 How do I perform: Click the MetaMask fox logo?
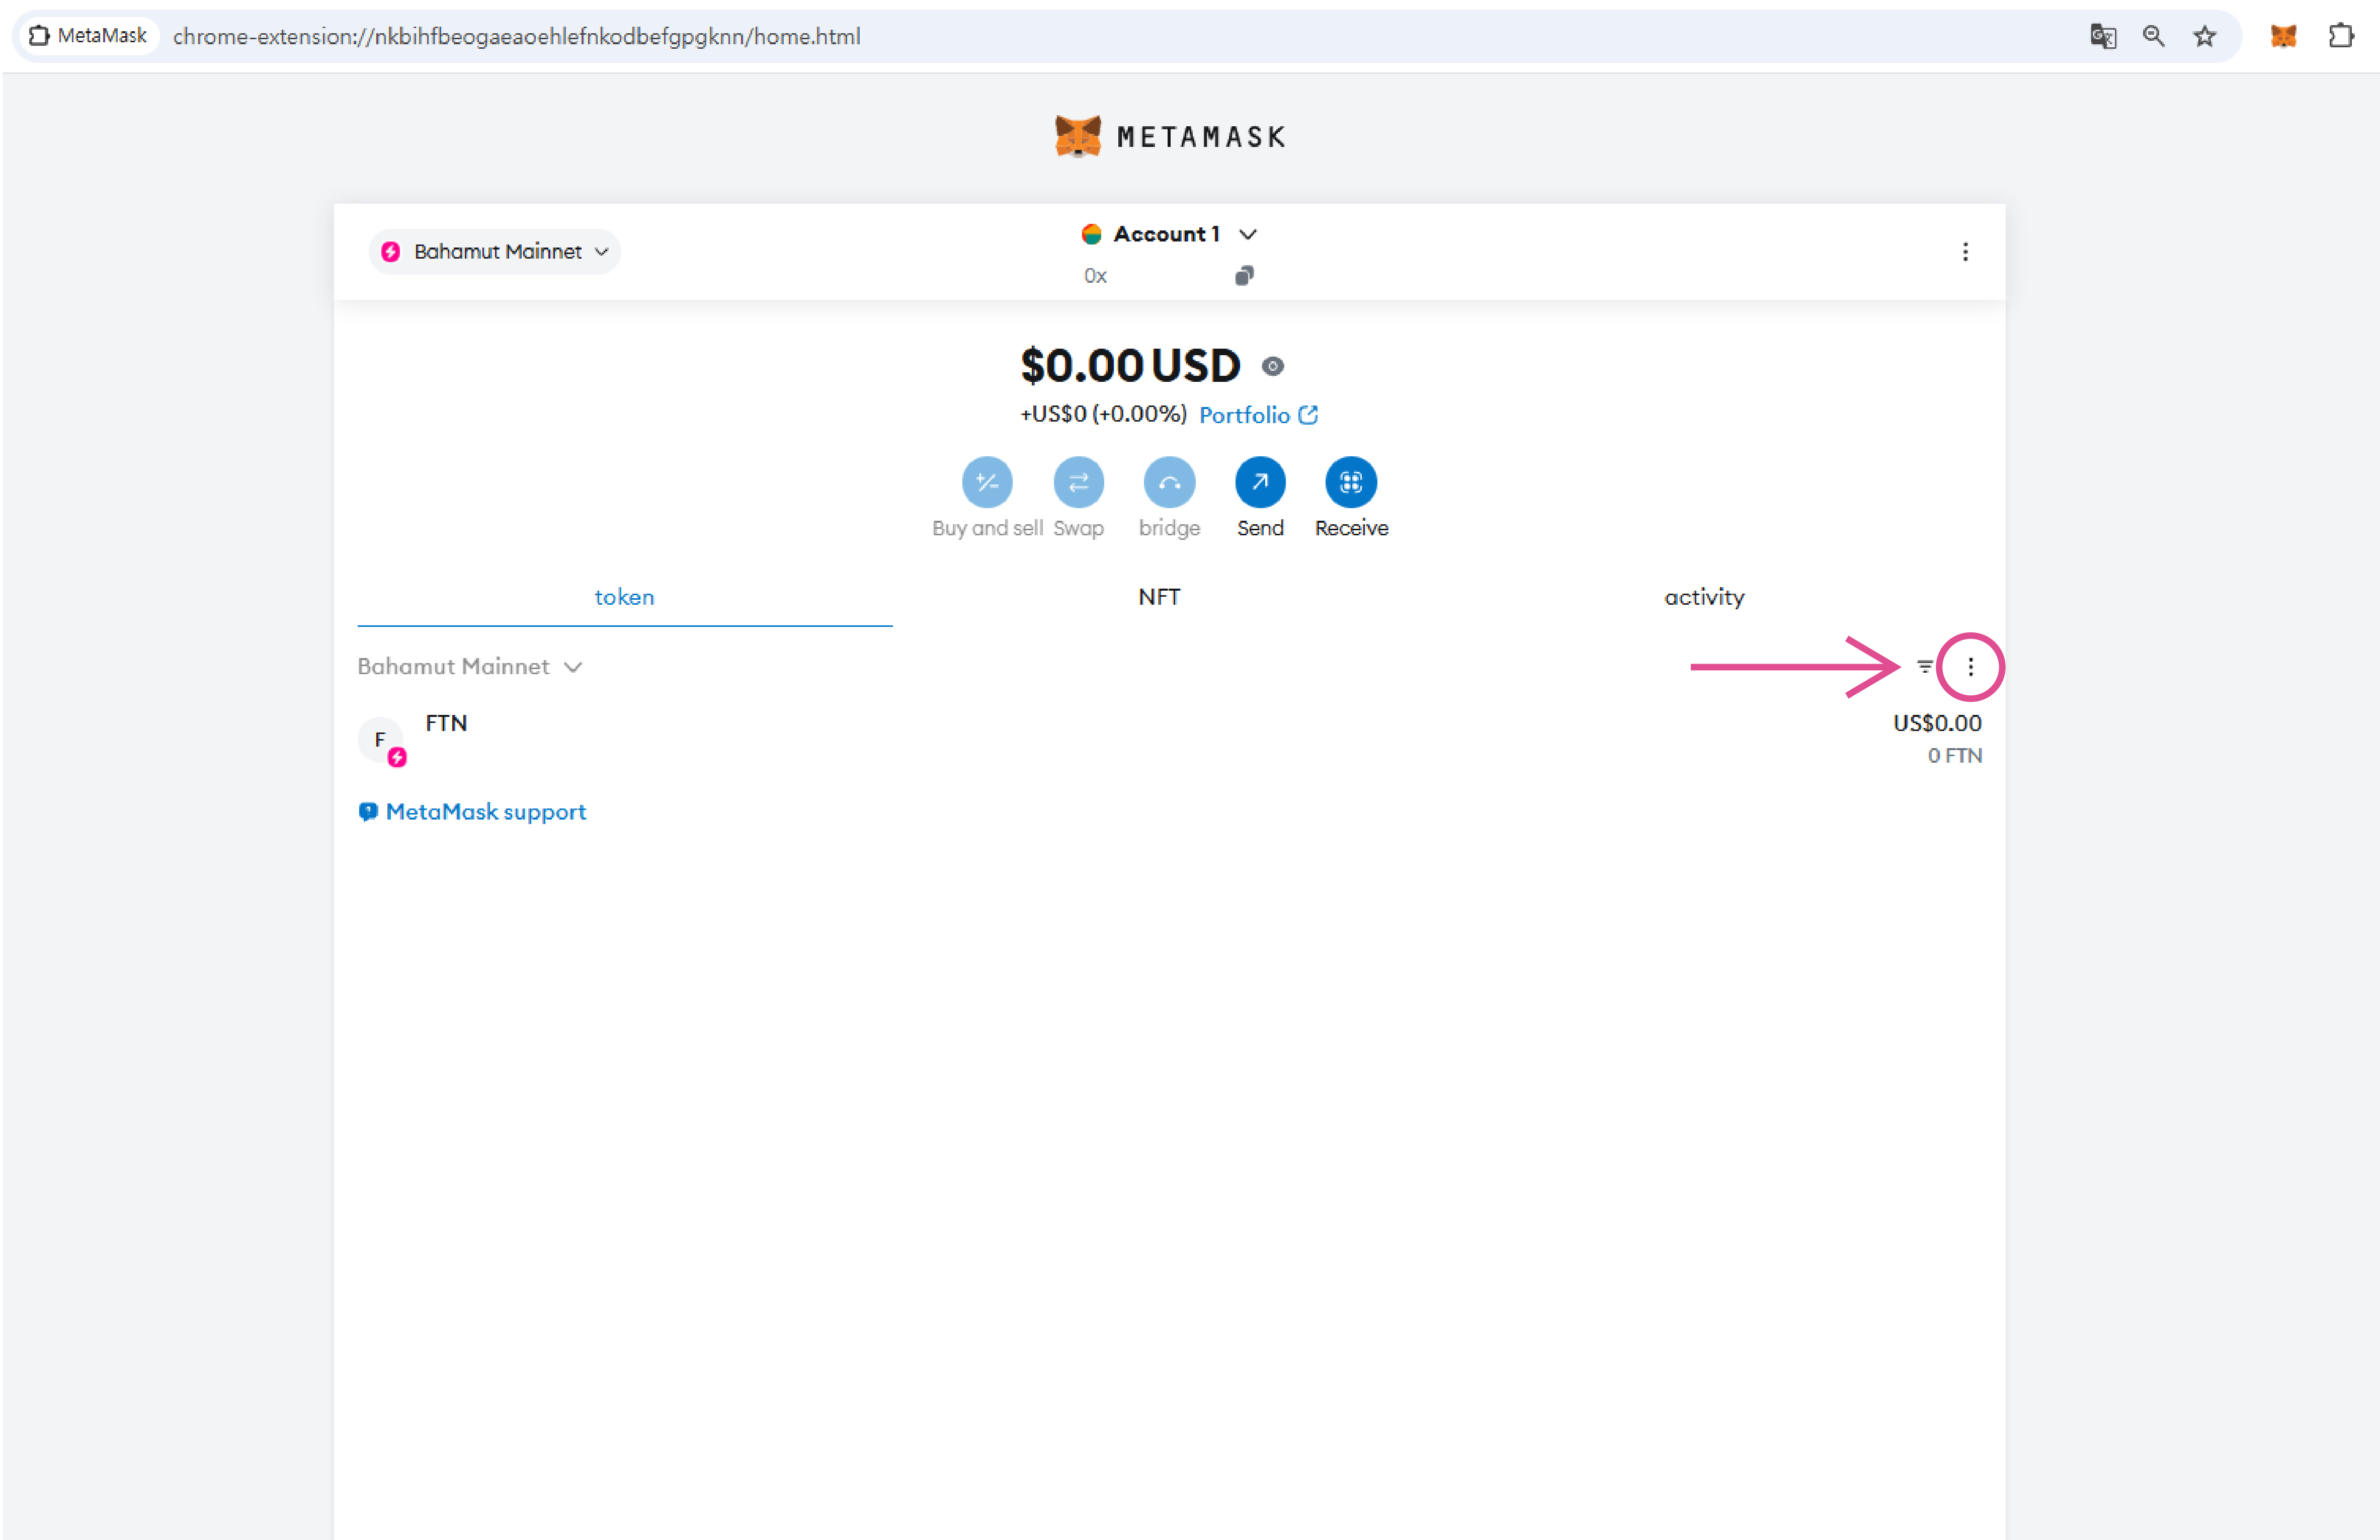tap(1077, 136)
